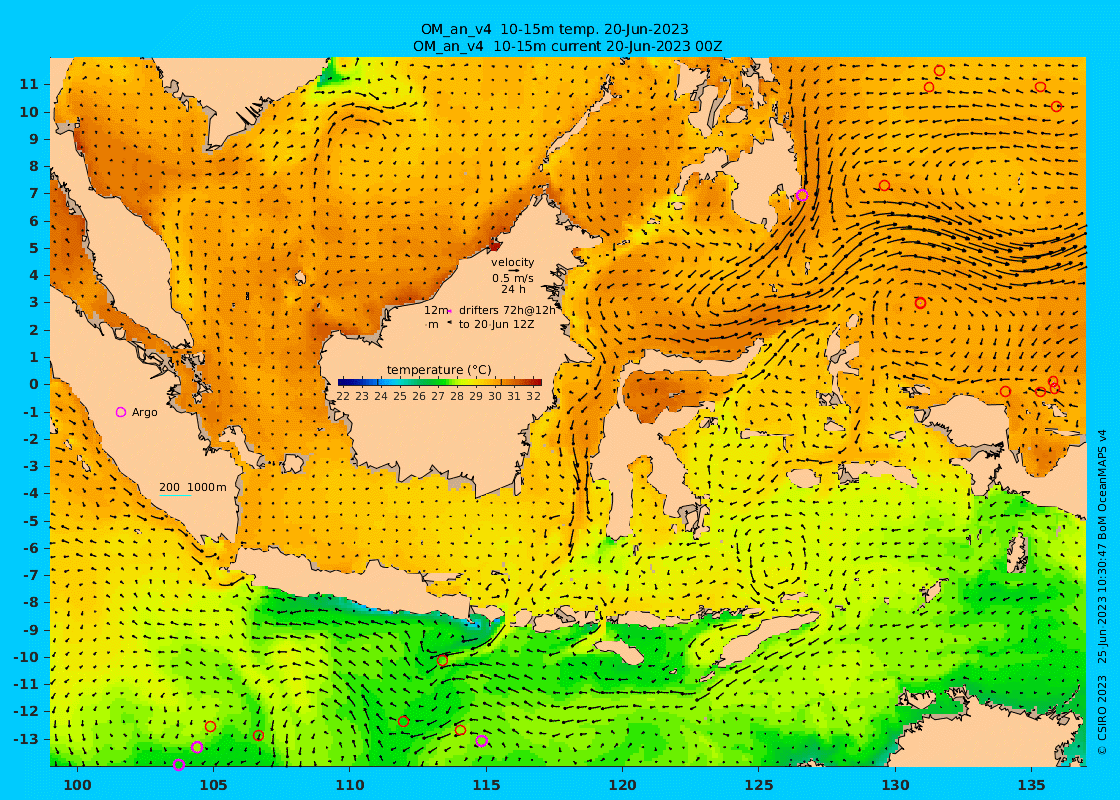The image size is (1120, 800).
Task: Click the longitude axis label '110'
Action: 350,785
